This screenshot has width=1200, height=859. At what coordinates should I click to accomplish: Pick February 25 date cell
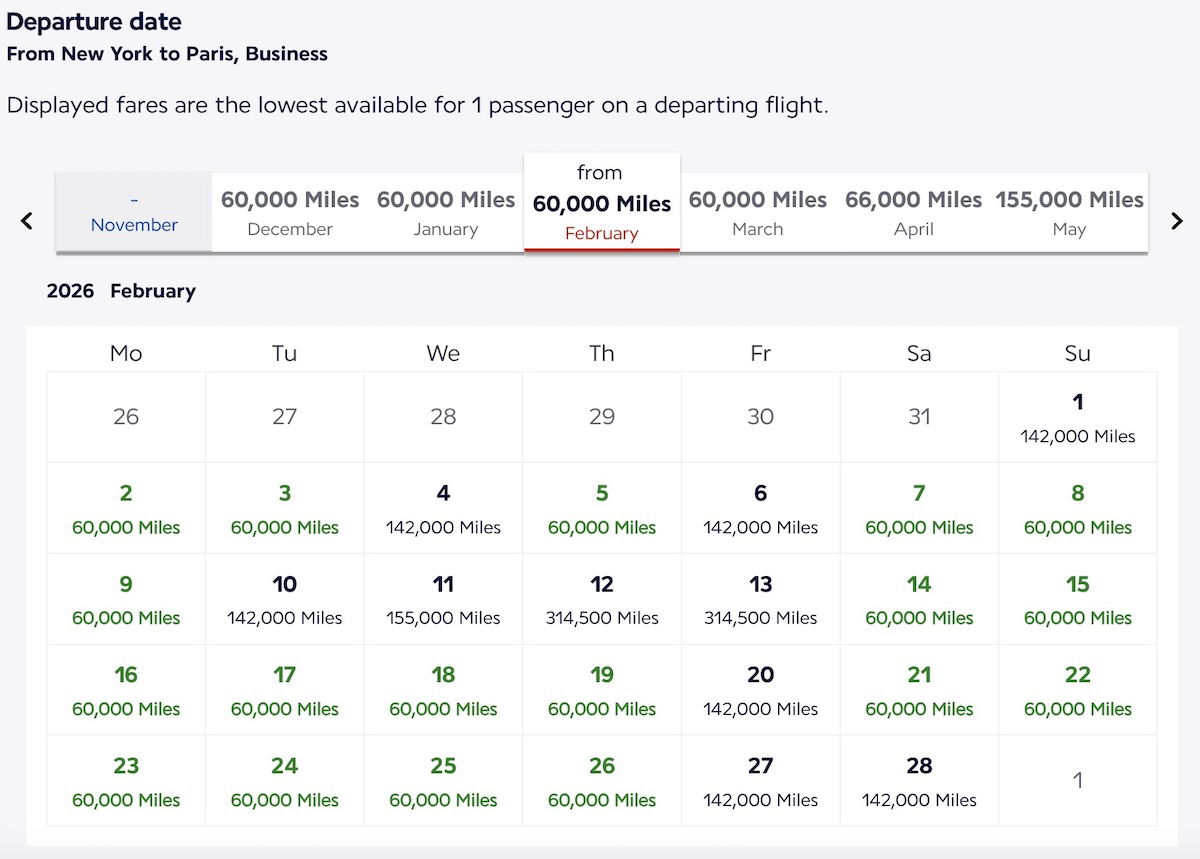pos(443,781)
